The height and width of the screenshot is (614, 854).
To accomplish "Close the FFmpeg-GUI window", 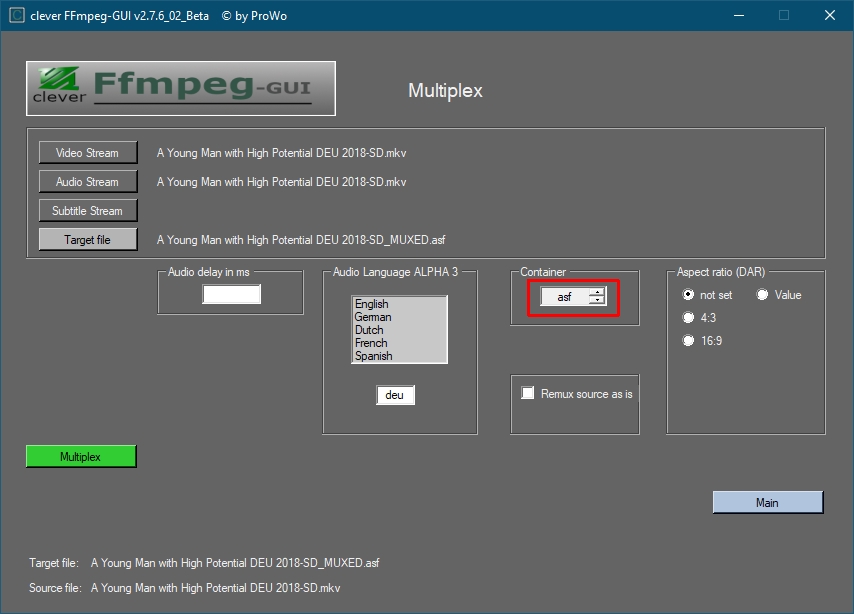I will tap(829, 15).
